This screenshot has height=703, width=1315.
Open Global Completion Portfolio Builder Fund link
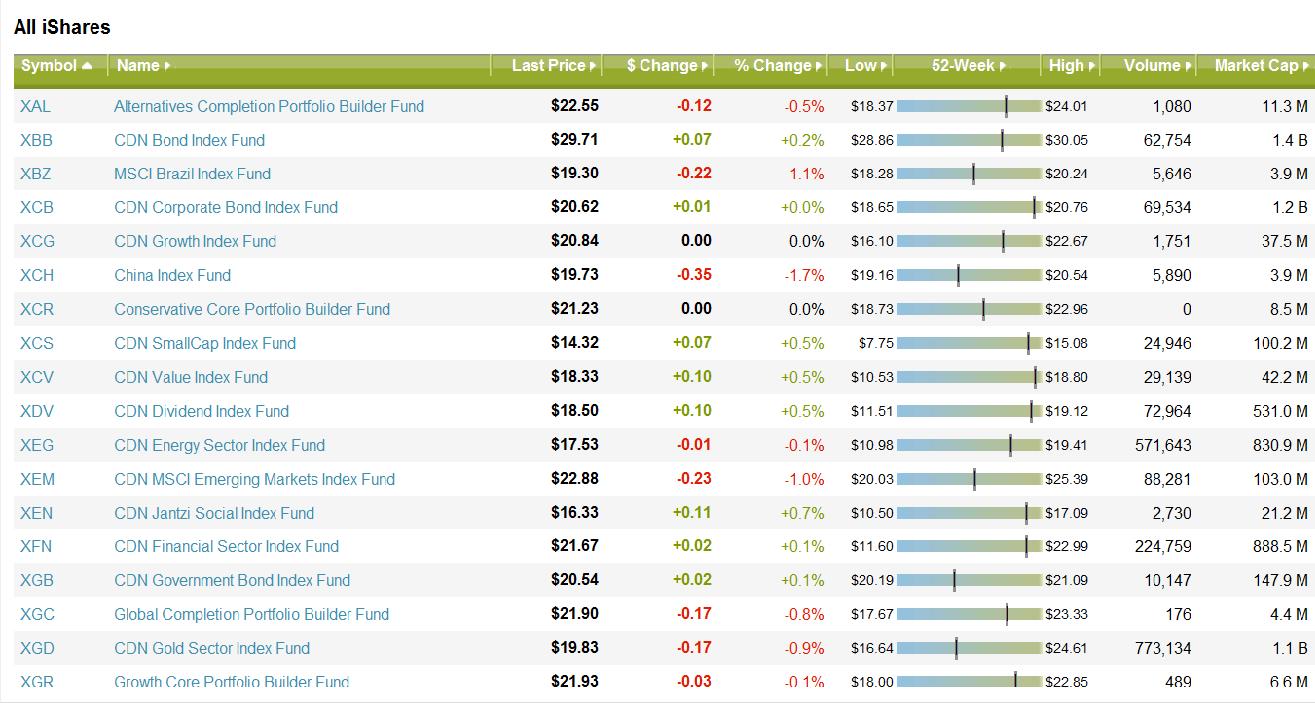click(x=252, y=614)
